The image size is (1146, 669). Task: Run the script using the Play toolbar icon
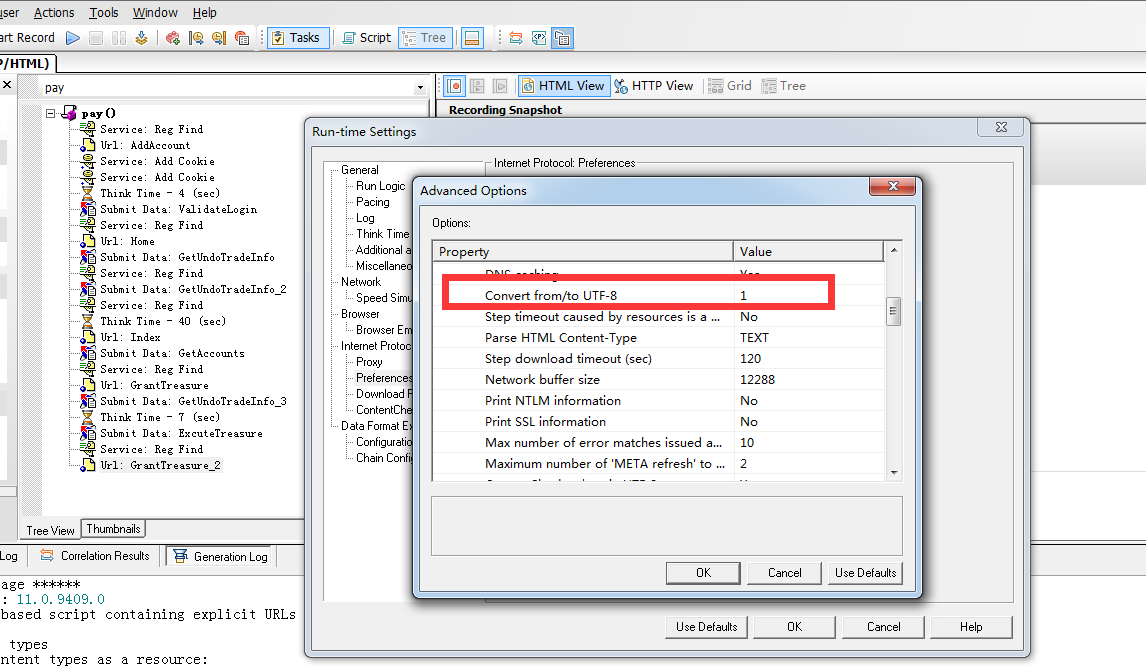70,37
